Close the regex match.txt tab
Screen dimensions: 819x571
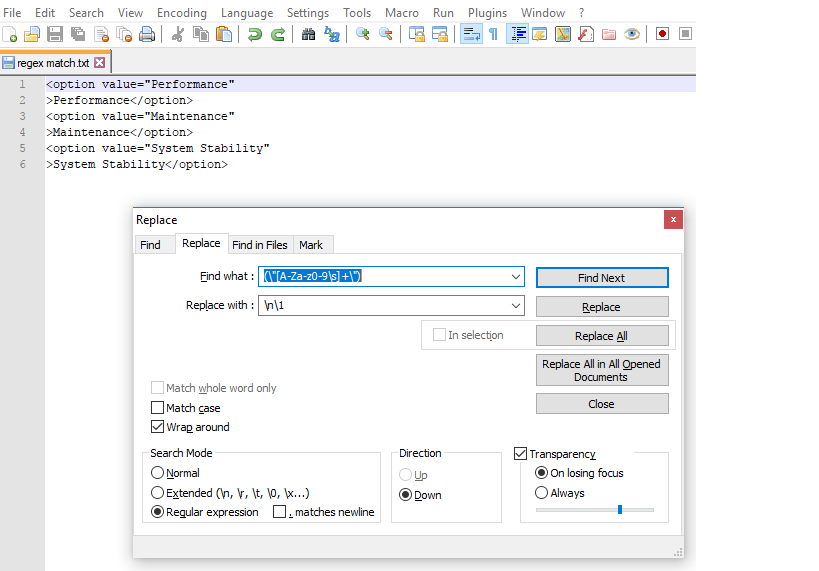pyautogui.click(x=99, y=63)
